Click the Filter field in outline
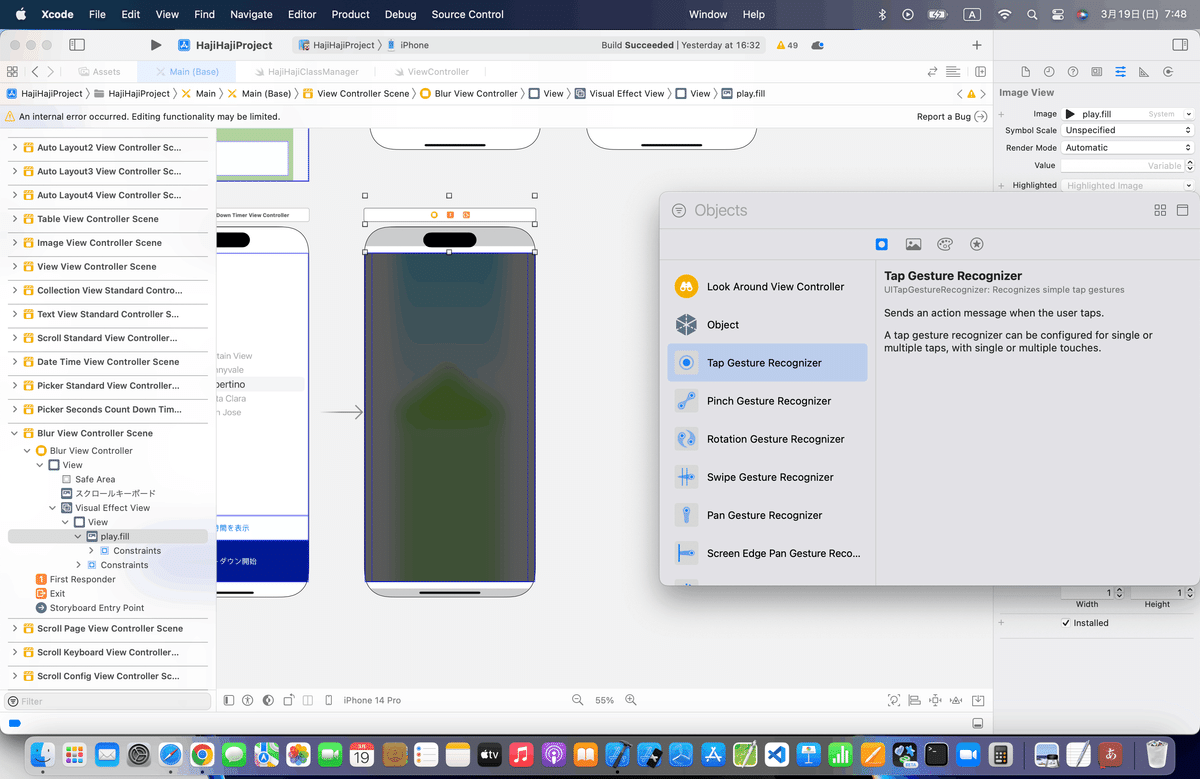 108,702
